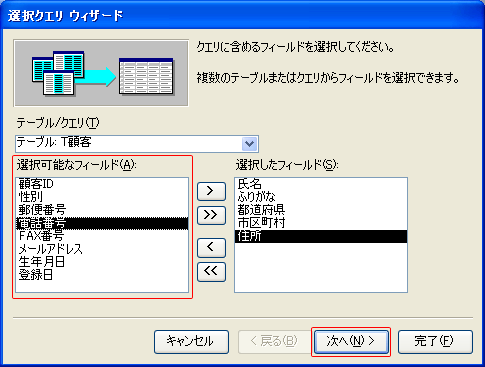Select ふりがな in selected fields list
Image resolution: width=485 pixels, height=367 pixels.
(x=321, y=197)
